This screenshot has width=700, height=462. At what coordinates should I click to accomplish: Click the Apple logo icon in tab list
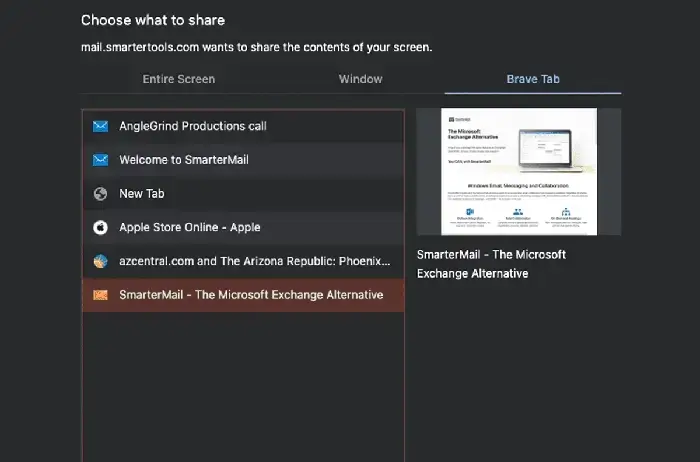pos(100,227)
